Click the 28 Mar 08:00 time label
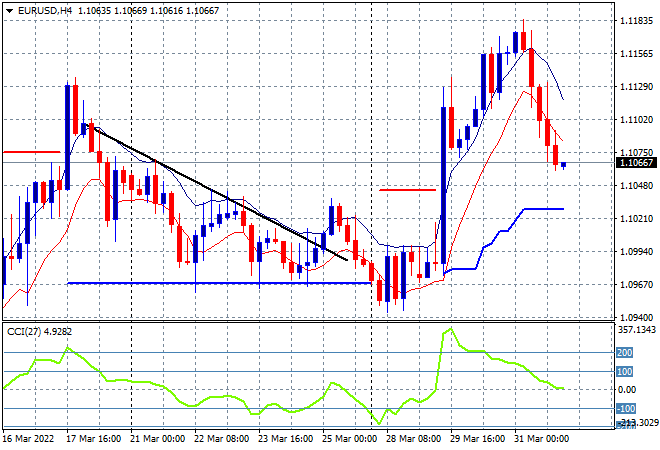The image size is (660, 450). click(x=413, y=439)
